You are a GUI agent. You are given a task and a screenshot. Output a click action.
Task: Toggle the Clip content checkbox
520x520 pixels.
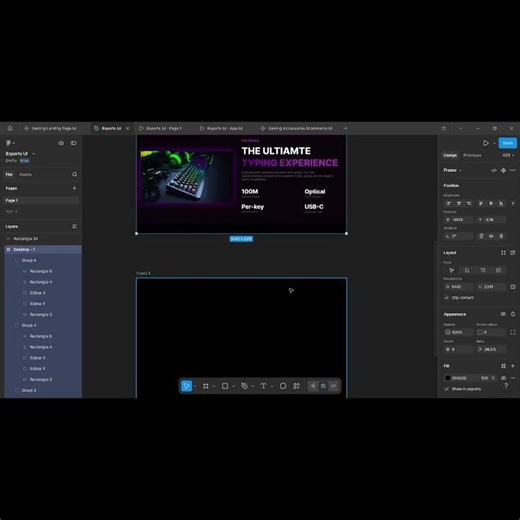pos(446,298)
